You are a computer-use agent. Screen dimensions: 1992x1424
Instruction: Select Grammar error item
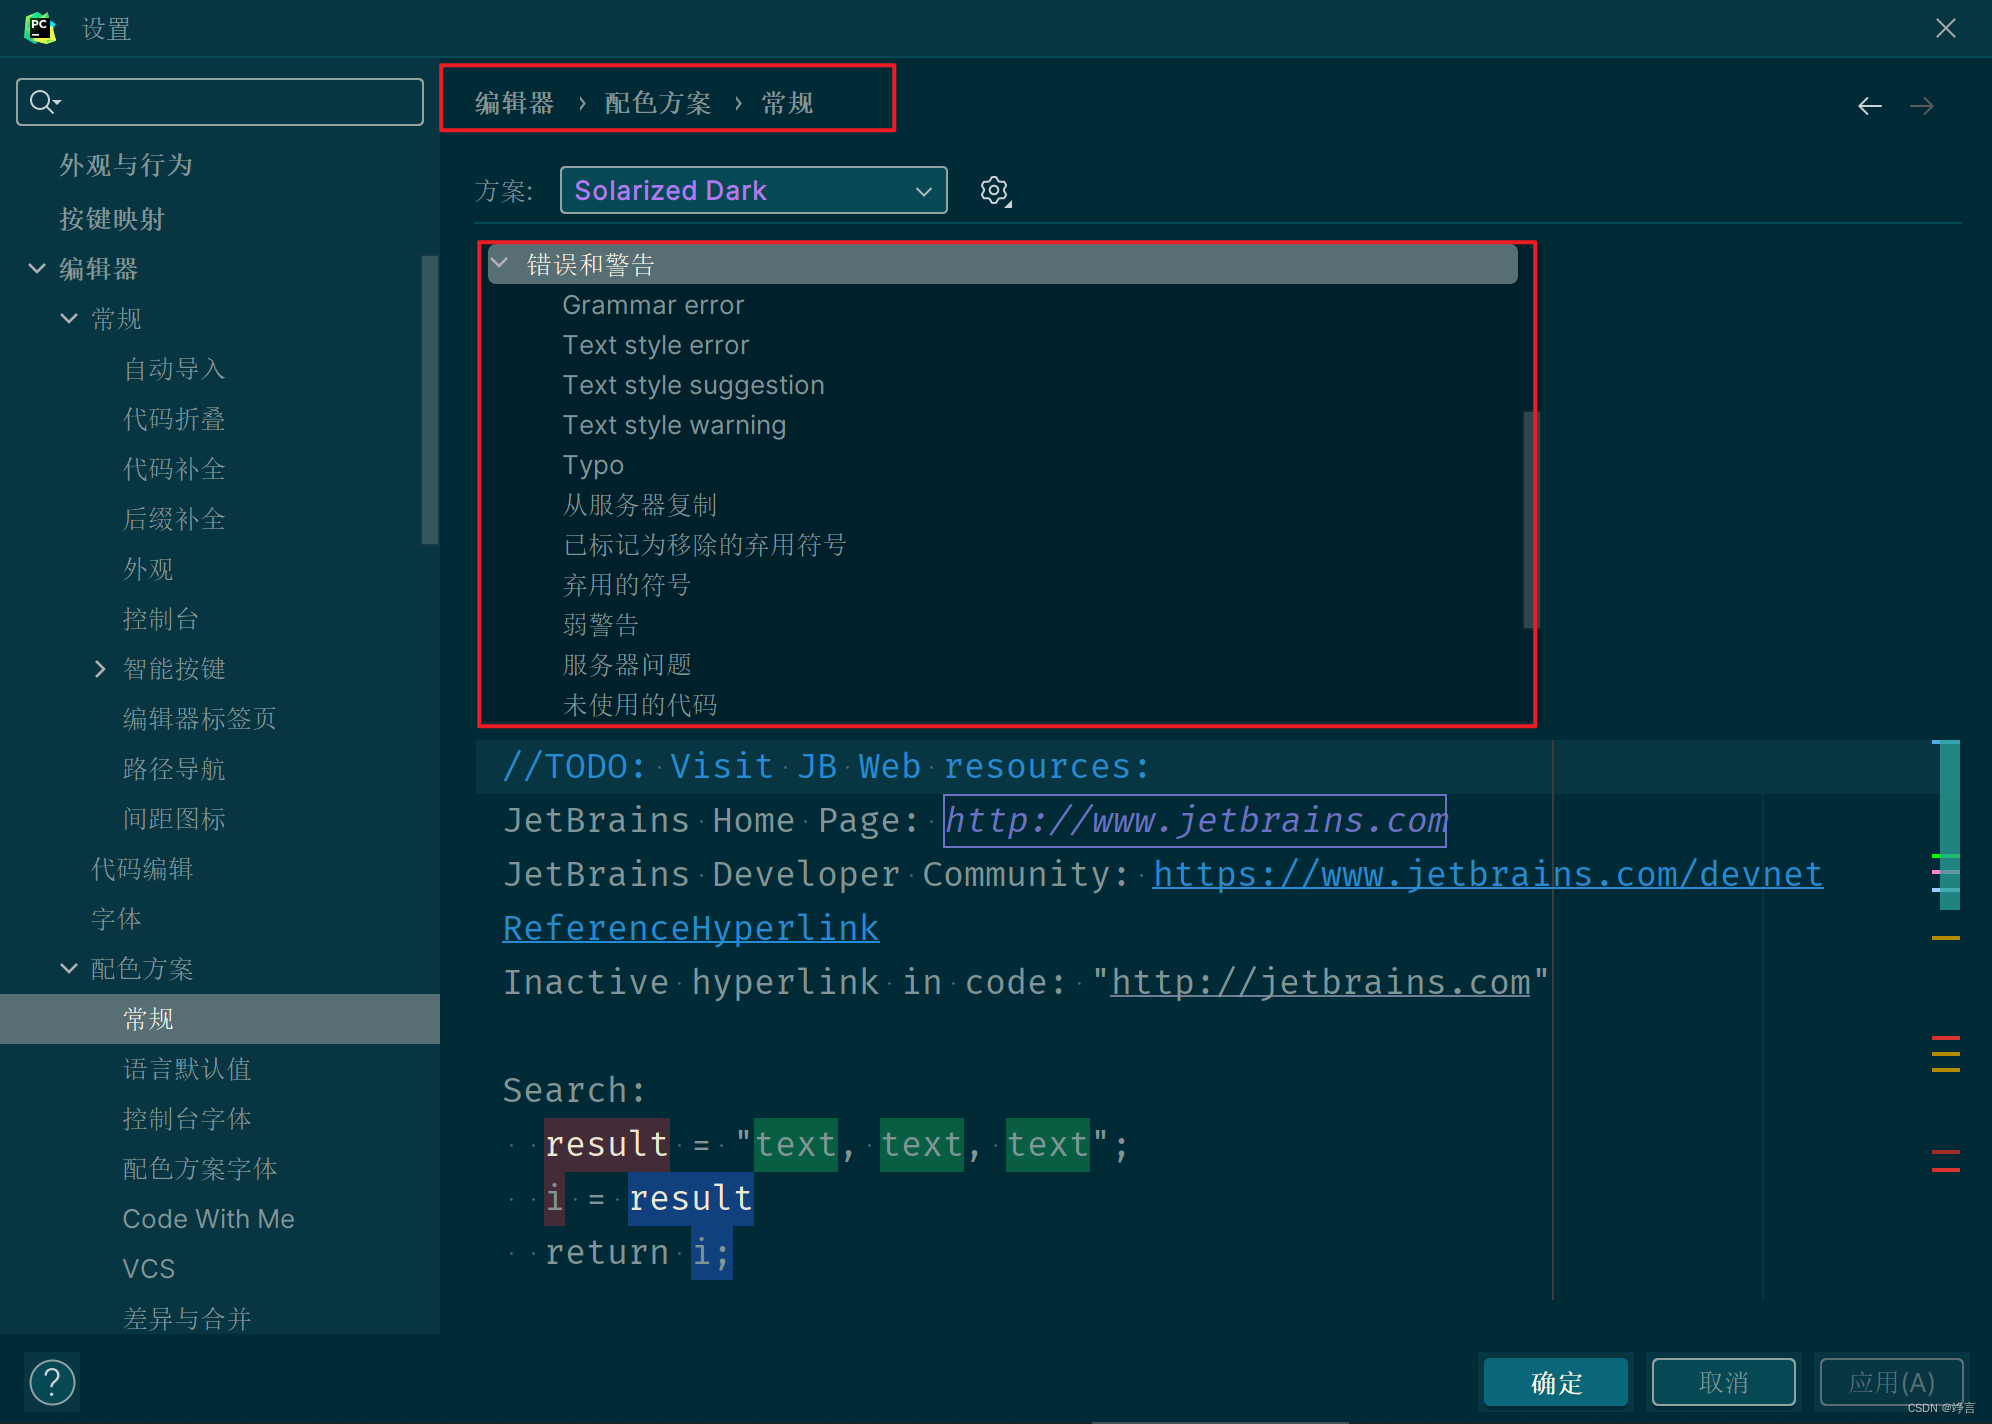point(653,305)
